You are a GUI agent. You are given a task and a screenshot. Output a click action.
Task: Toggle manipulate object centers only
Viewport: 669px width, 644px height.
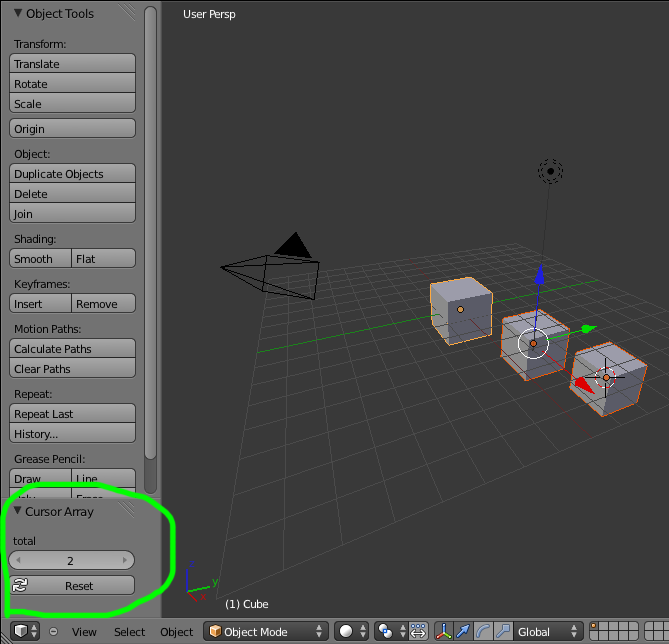[x=418, y=631]
